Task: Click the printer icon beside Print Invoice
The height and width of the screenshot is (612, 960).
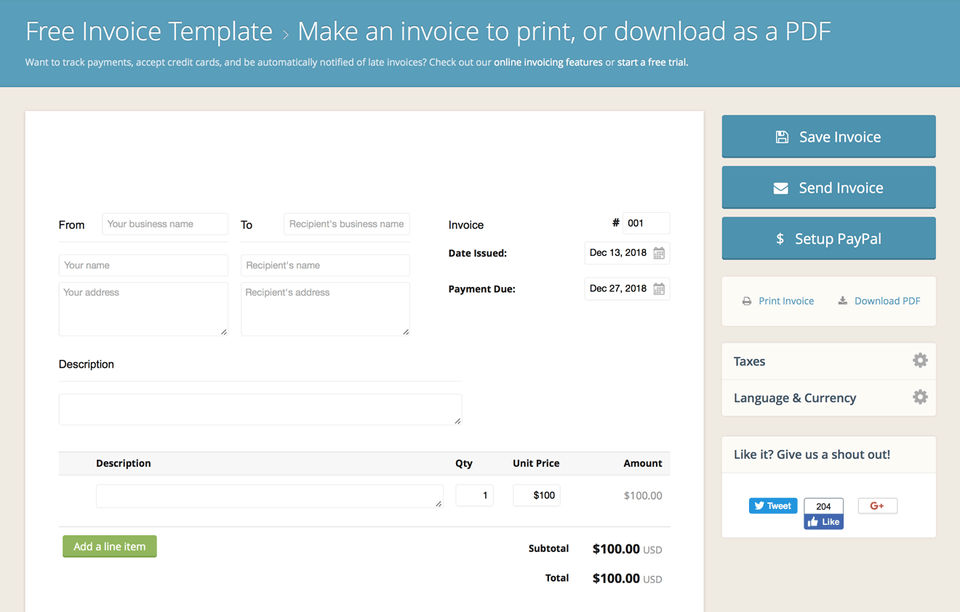Action: 746,301
